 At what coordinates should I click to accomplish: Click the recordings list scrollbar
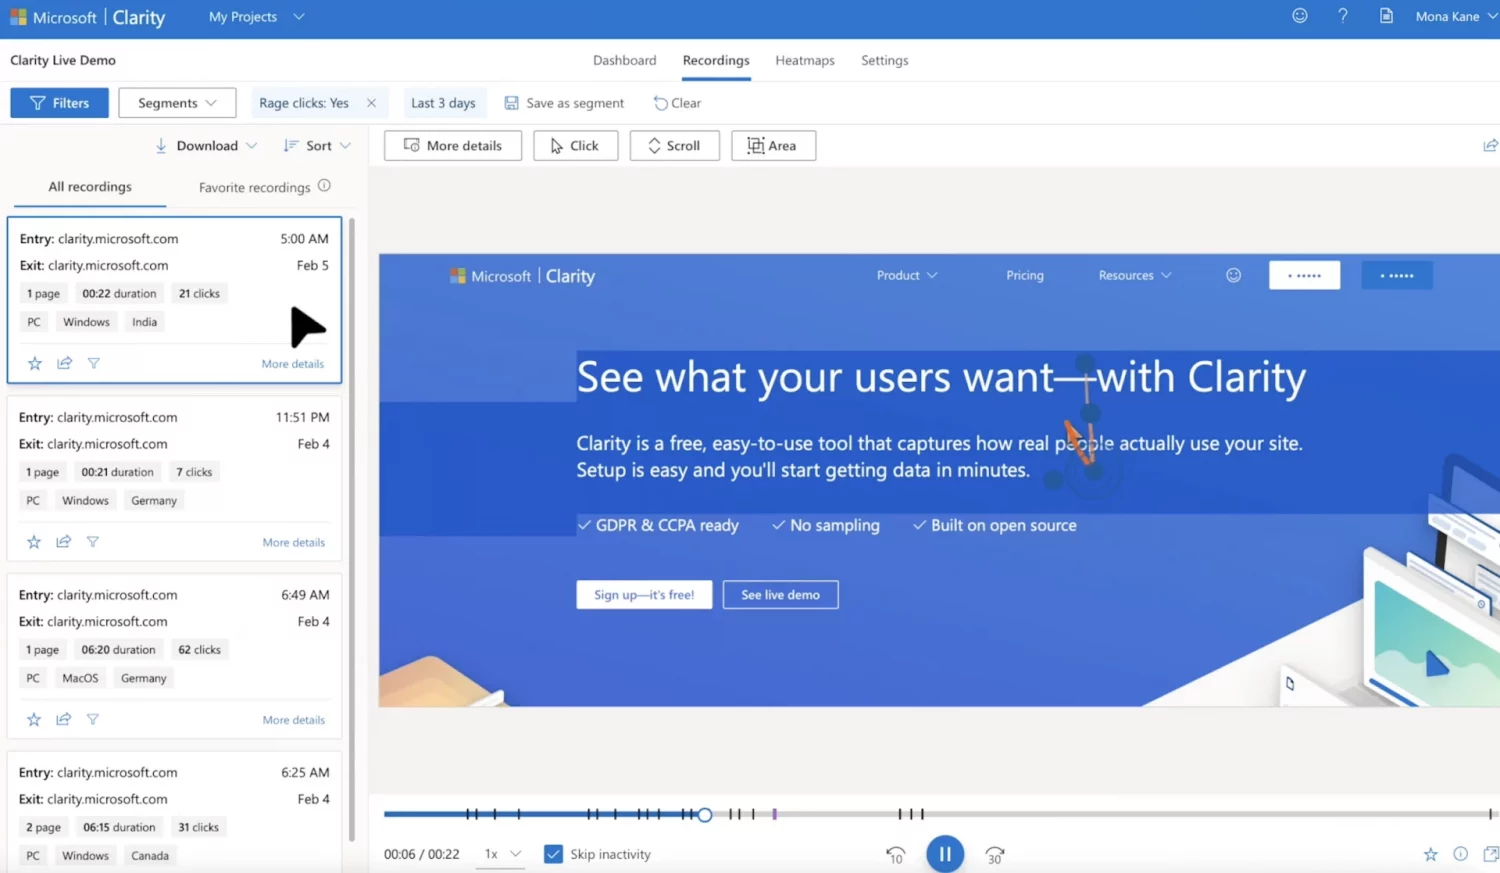[351, 530]
